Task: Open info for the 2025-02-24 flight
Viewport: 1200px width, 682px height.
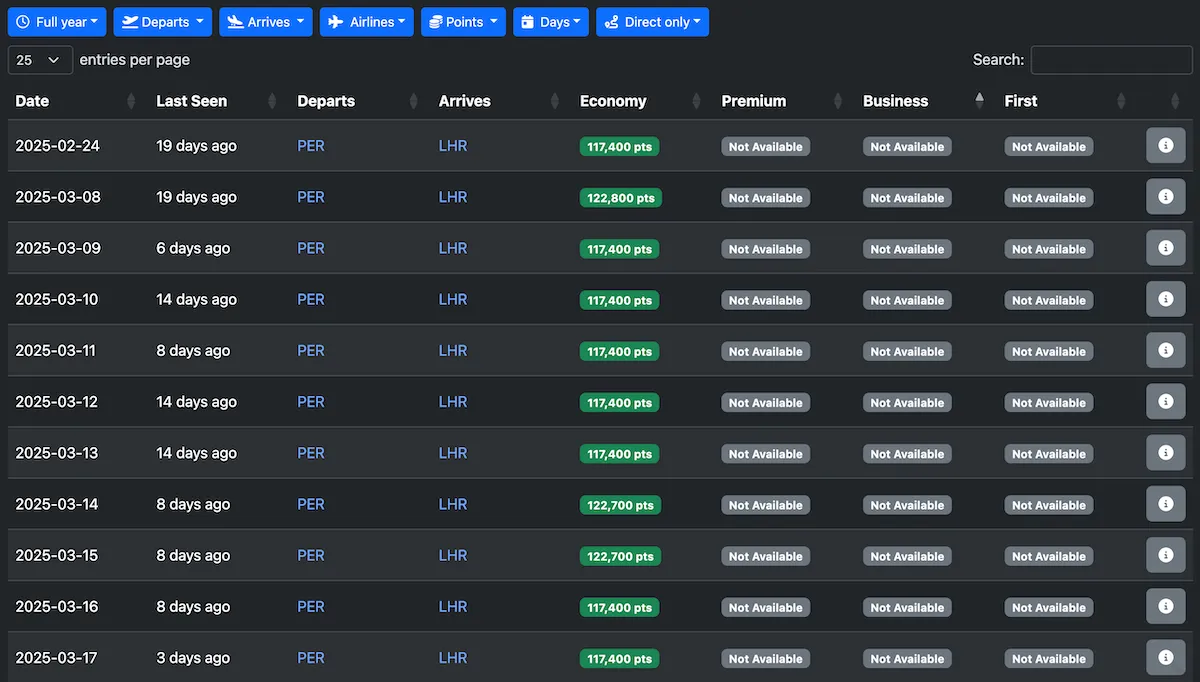Action: (x=1165, y=146)
